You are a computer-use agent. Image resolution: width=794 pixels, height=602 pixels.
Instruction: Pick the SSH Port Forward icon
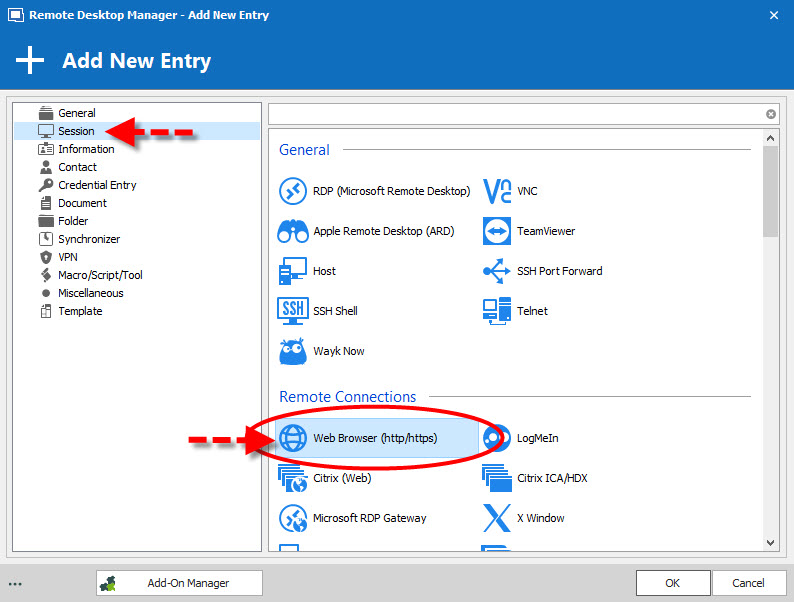497,271
